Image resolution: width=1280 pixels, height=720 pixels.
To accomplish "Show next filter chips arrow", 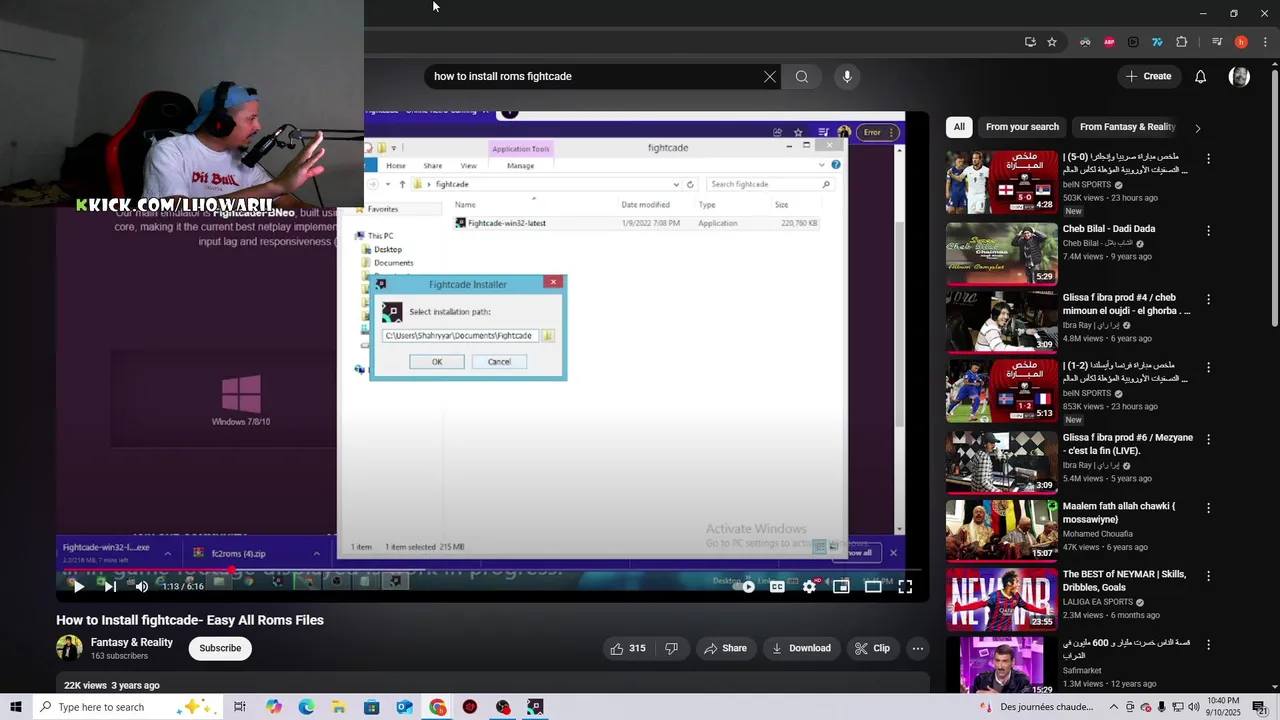I will pyautogui.click(x=1197, y=127).
